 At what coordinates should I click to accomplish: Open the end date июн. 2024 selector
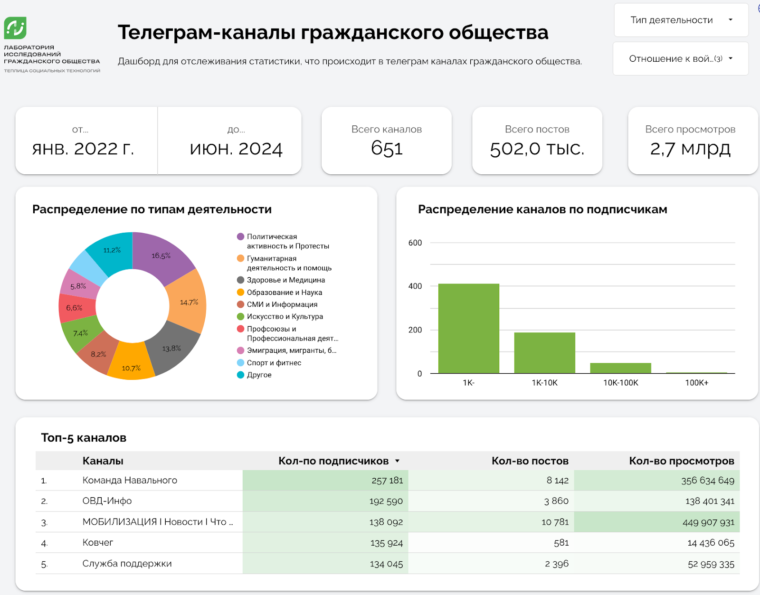coord(235,140)
